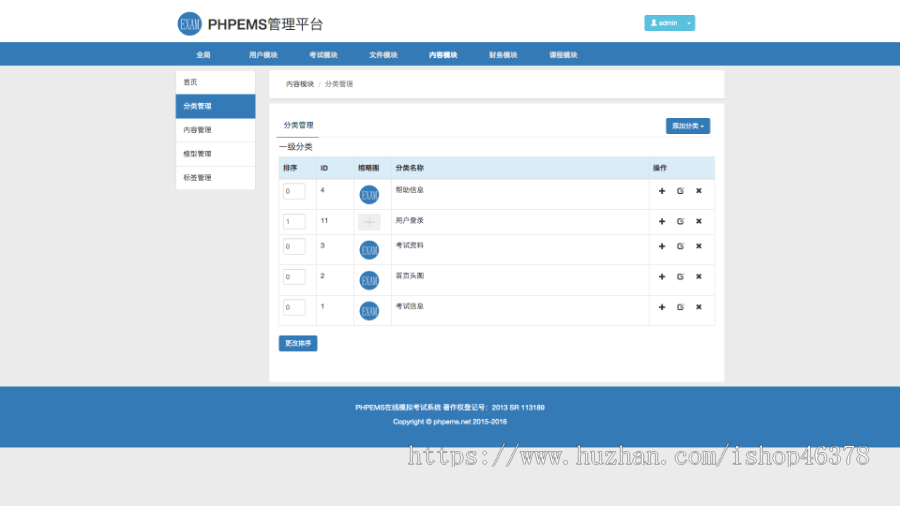Add subcategory in 考试信息 row
This screenshot has width=900, height=506.
click(662, 307)
